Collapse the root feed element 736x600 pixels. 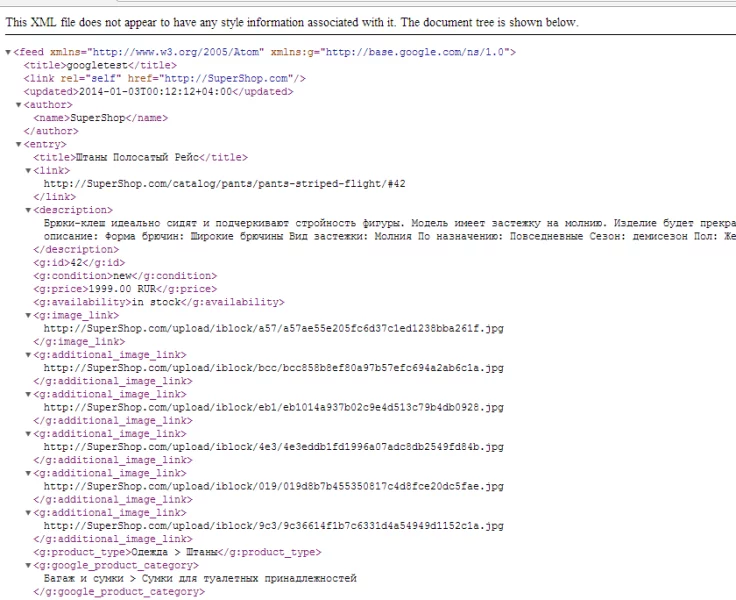[x=8, y=52]
